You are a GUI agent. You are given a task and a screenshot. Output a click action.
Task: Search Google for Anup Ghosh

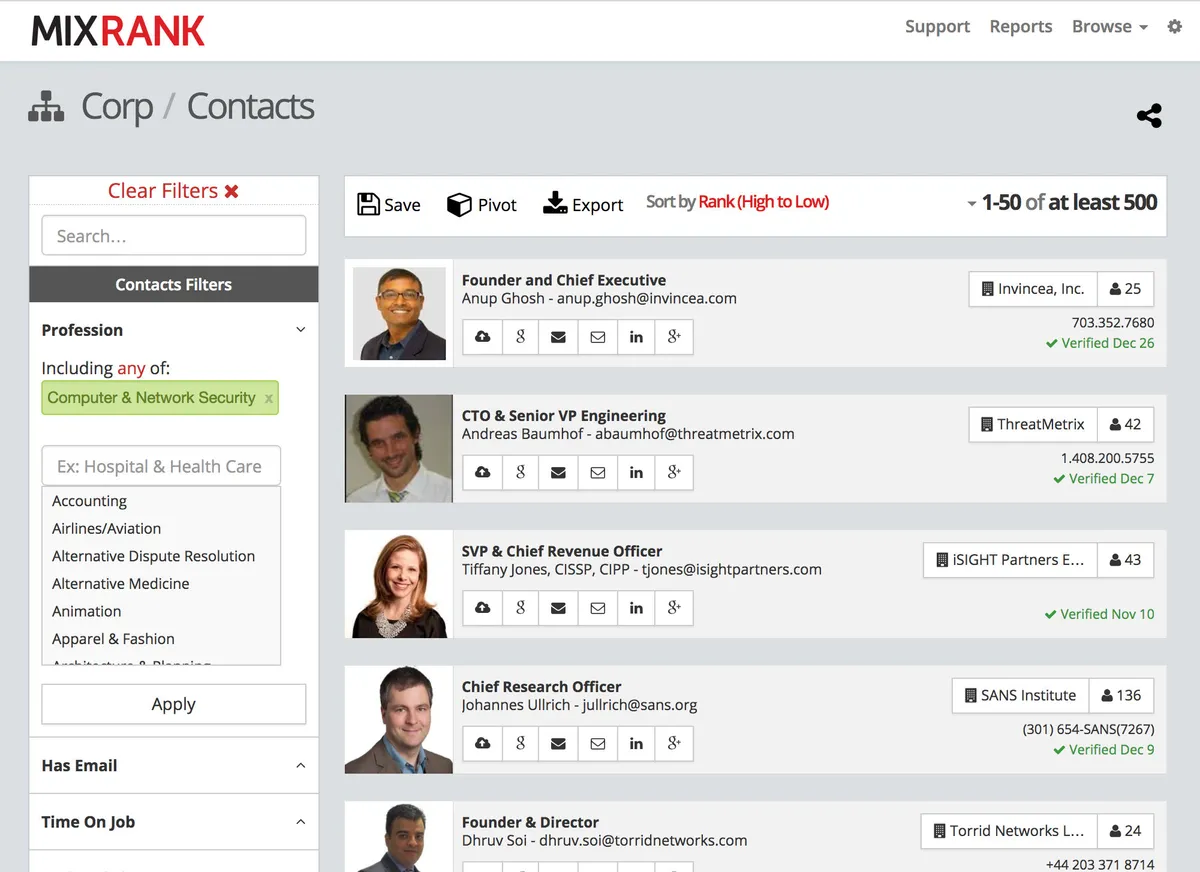[520, 337]
